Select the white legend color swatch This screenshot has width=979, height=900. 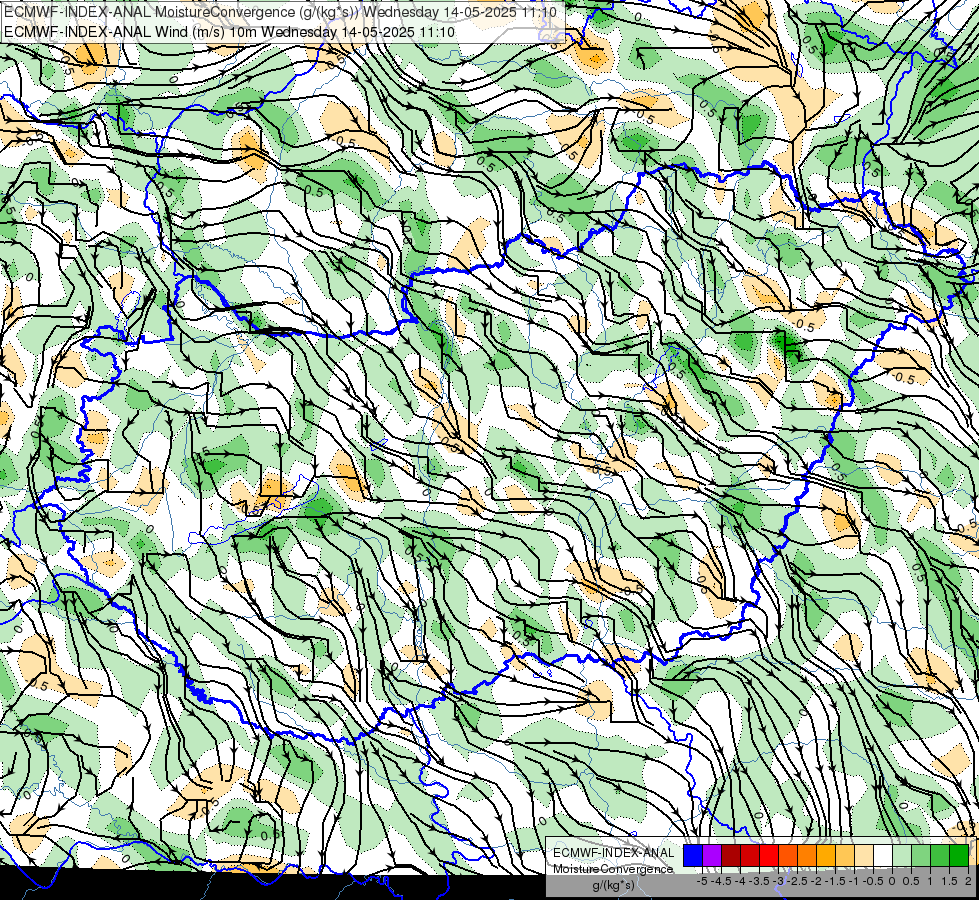click(882, 856)
